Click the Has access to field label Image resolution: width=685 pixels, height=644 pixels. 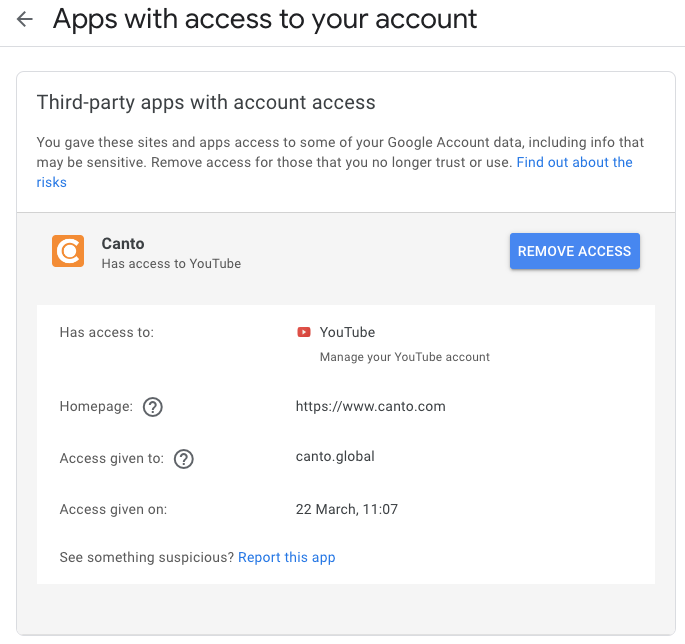(x=107, y=332)
